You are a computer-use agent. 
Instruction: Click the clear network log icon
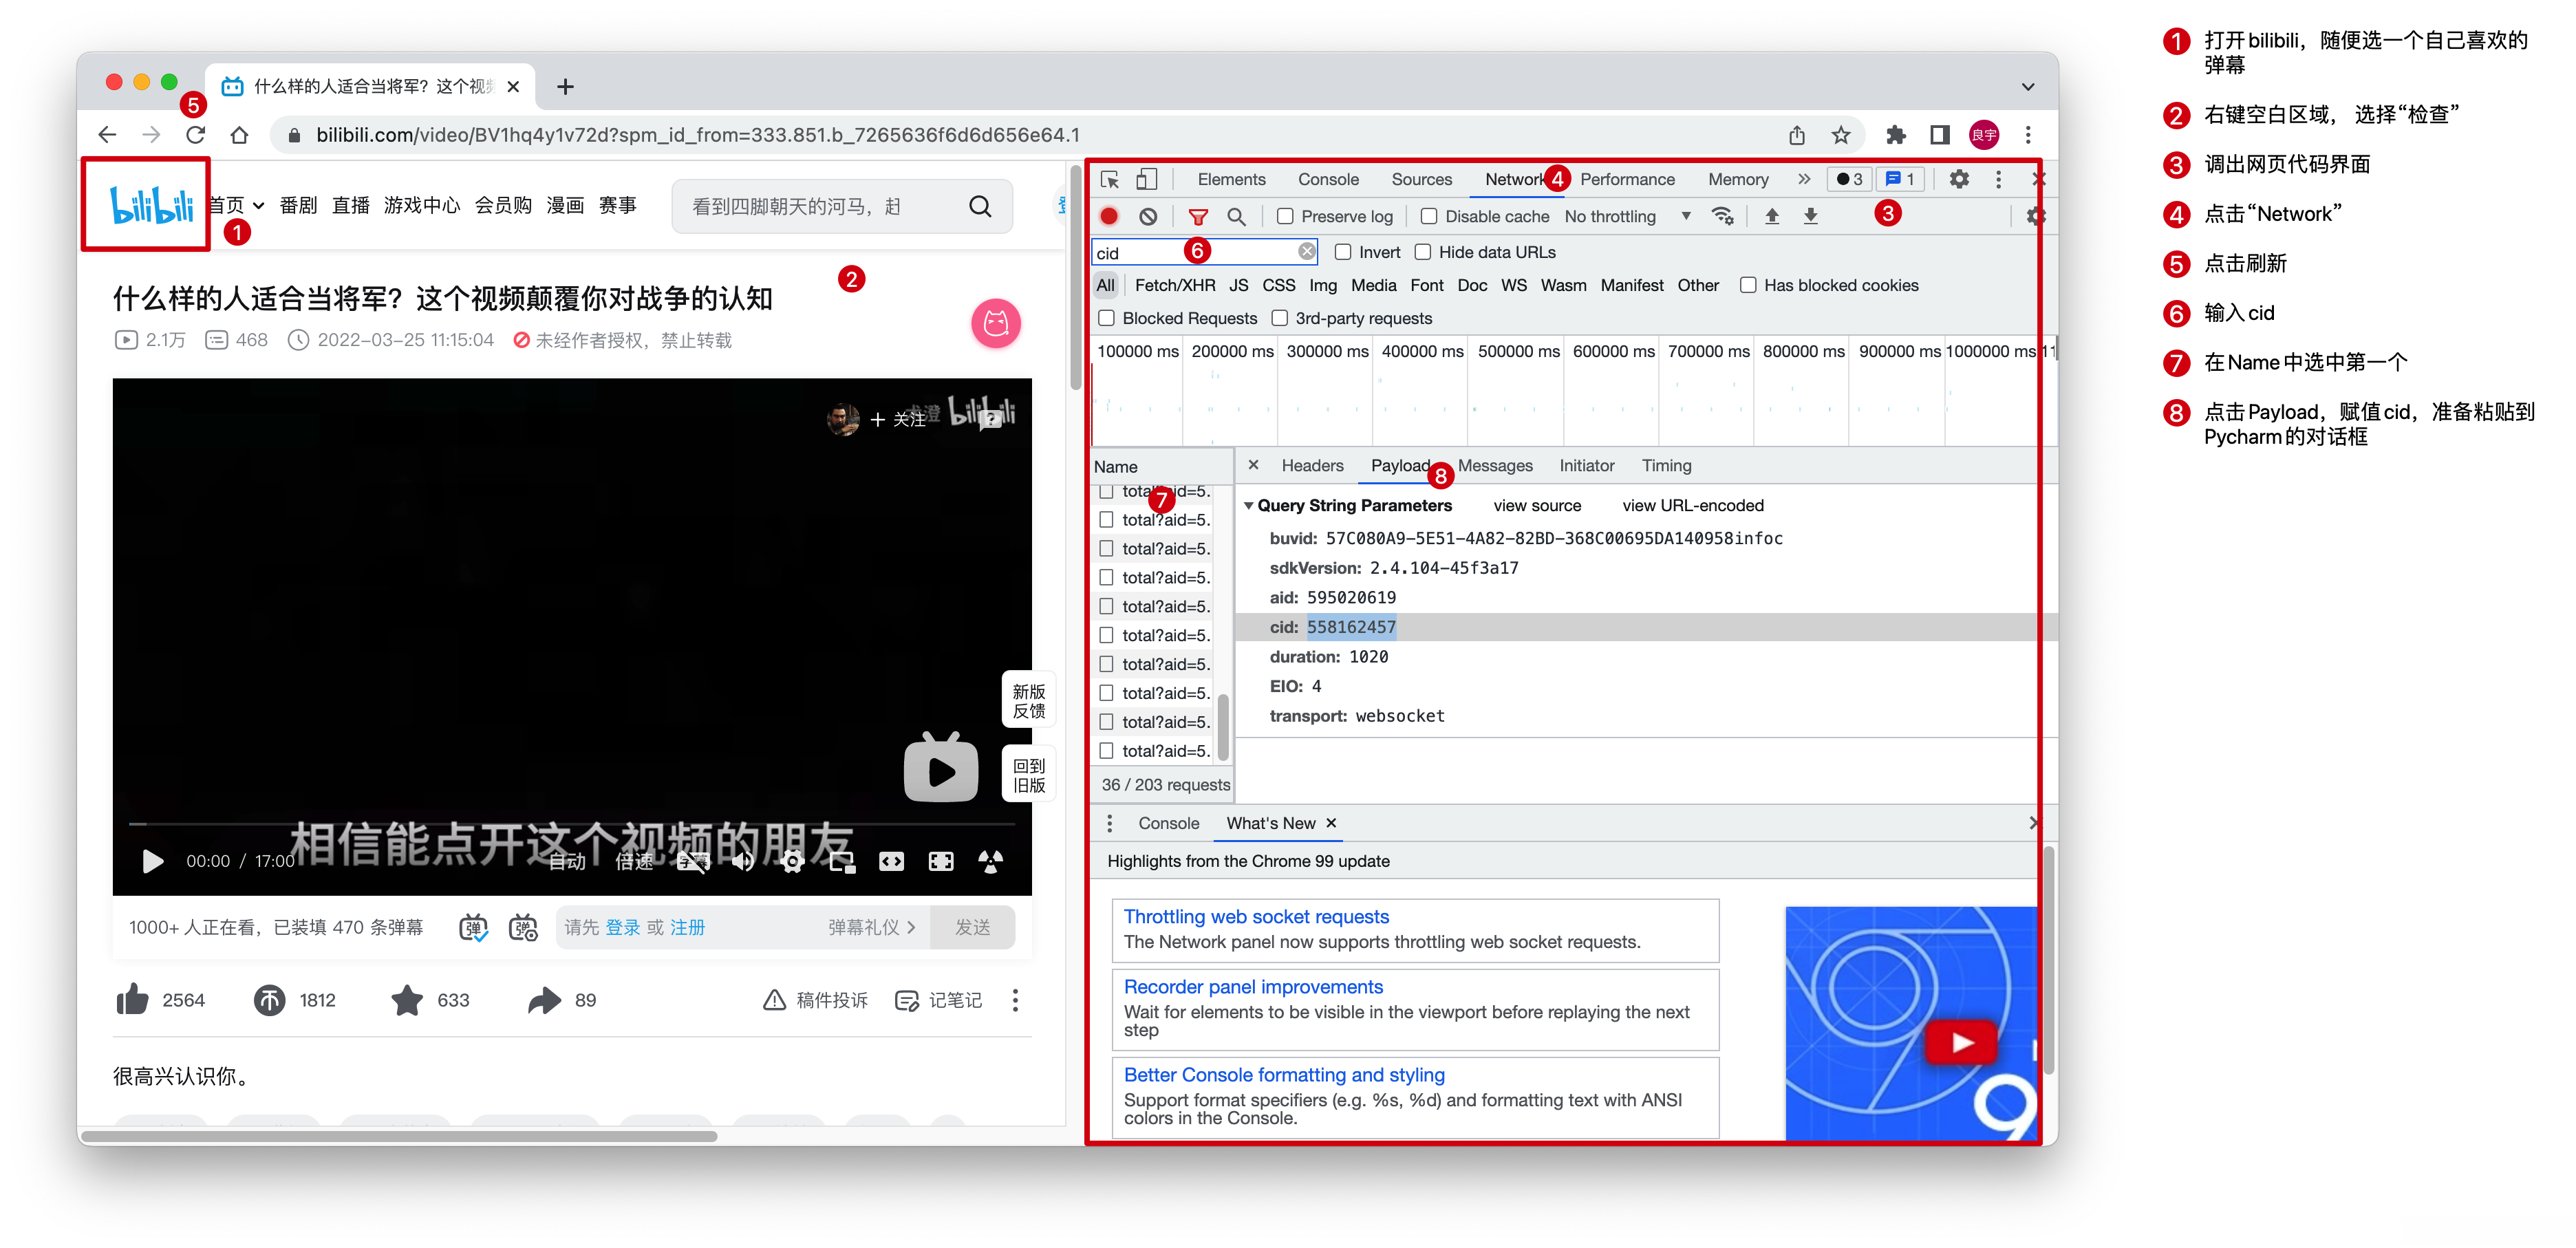[x=1148, y=216]
